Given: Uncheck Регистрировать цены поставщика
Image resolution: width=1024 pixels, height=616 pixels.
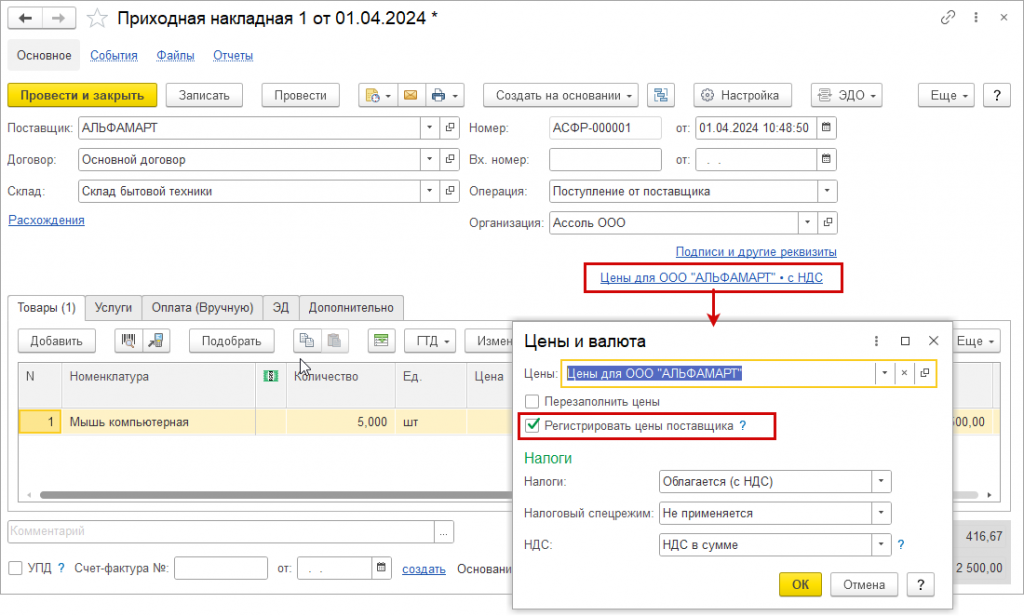Looking at the screenshot, I should point(532,426).
